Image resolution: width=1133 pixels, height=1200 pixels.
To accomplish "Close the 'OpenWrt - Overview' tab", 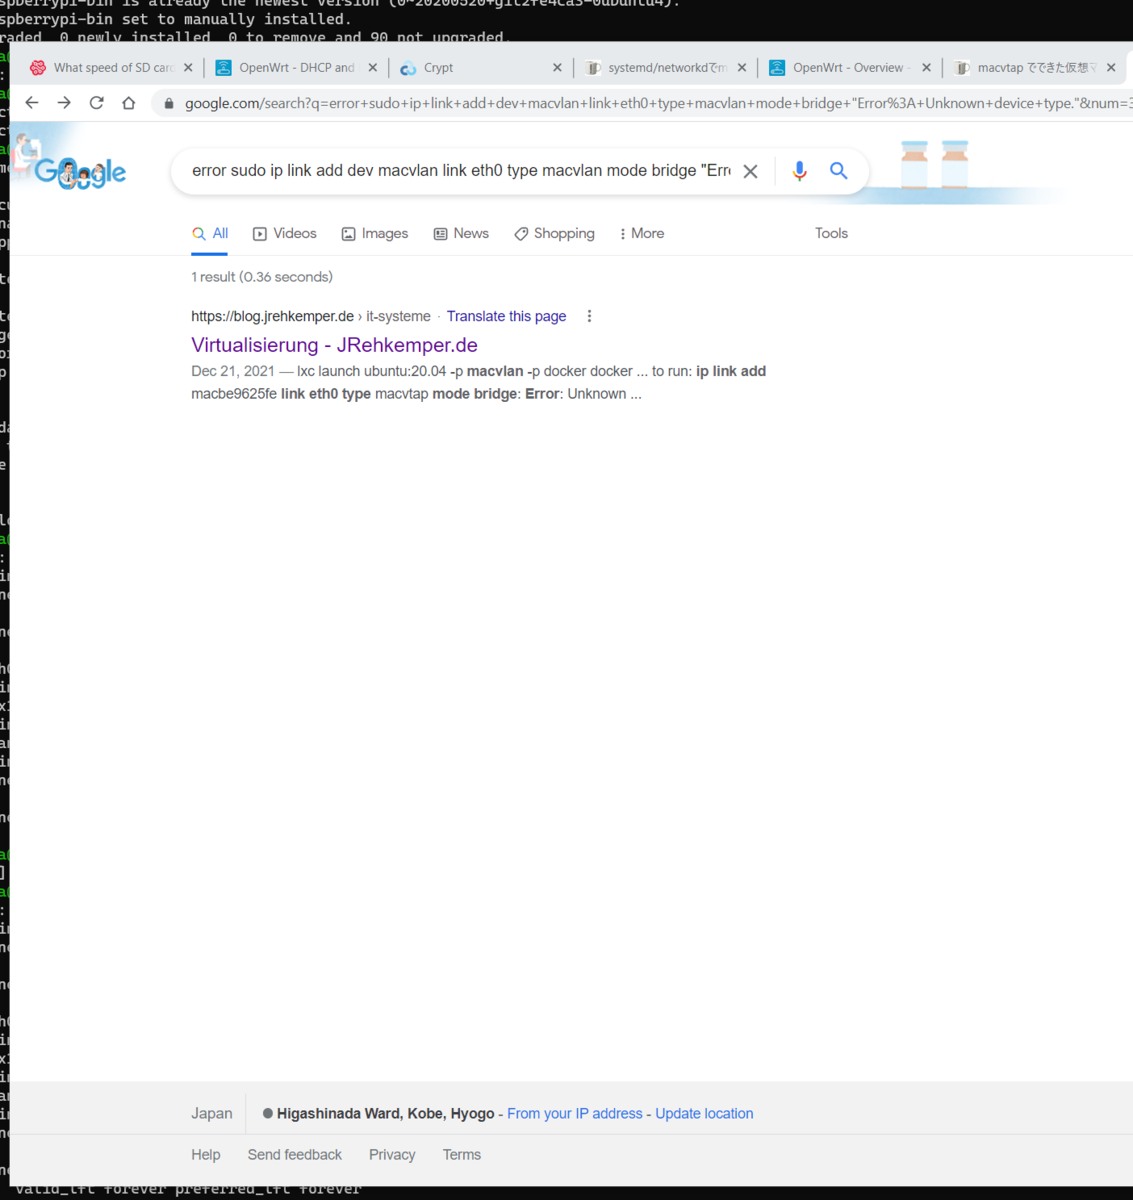I will point(926,68).
